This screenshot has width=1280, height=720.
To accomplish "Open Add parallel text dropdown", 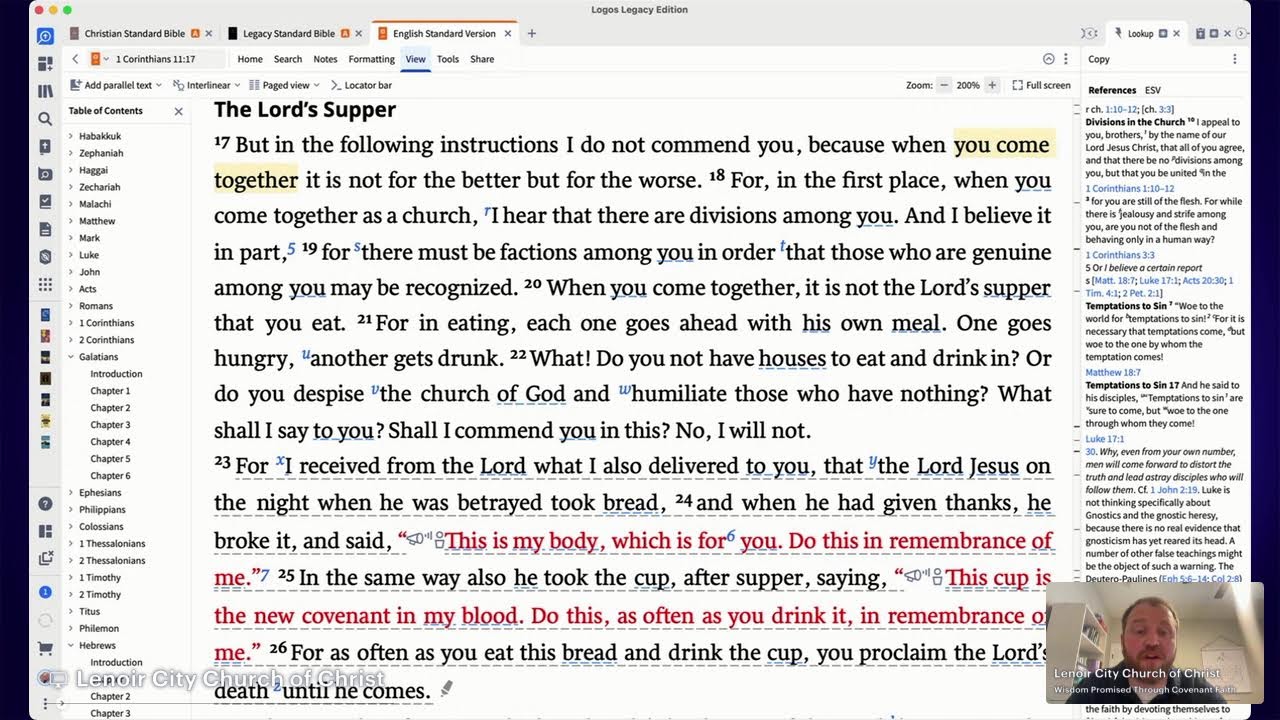I will (115, 86).
